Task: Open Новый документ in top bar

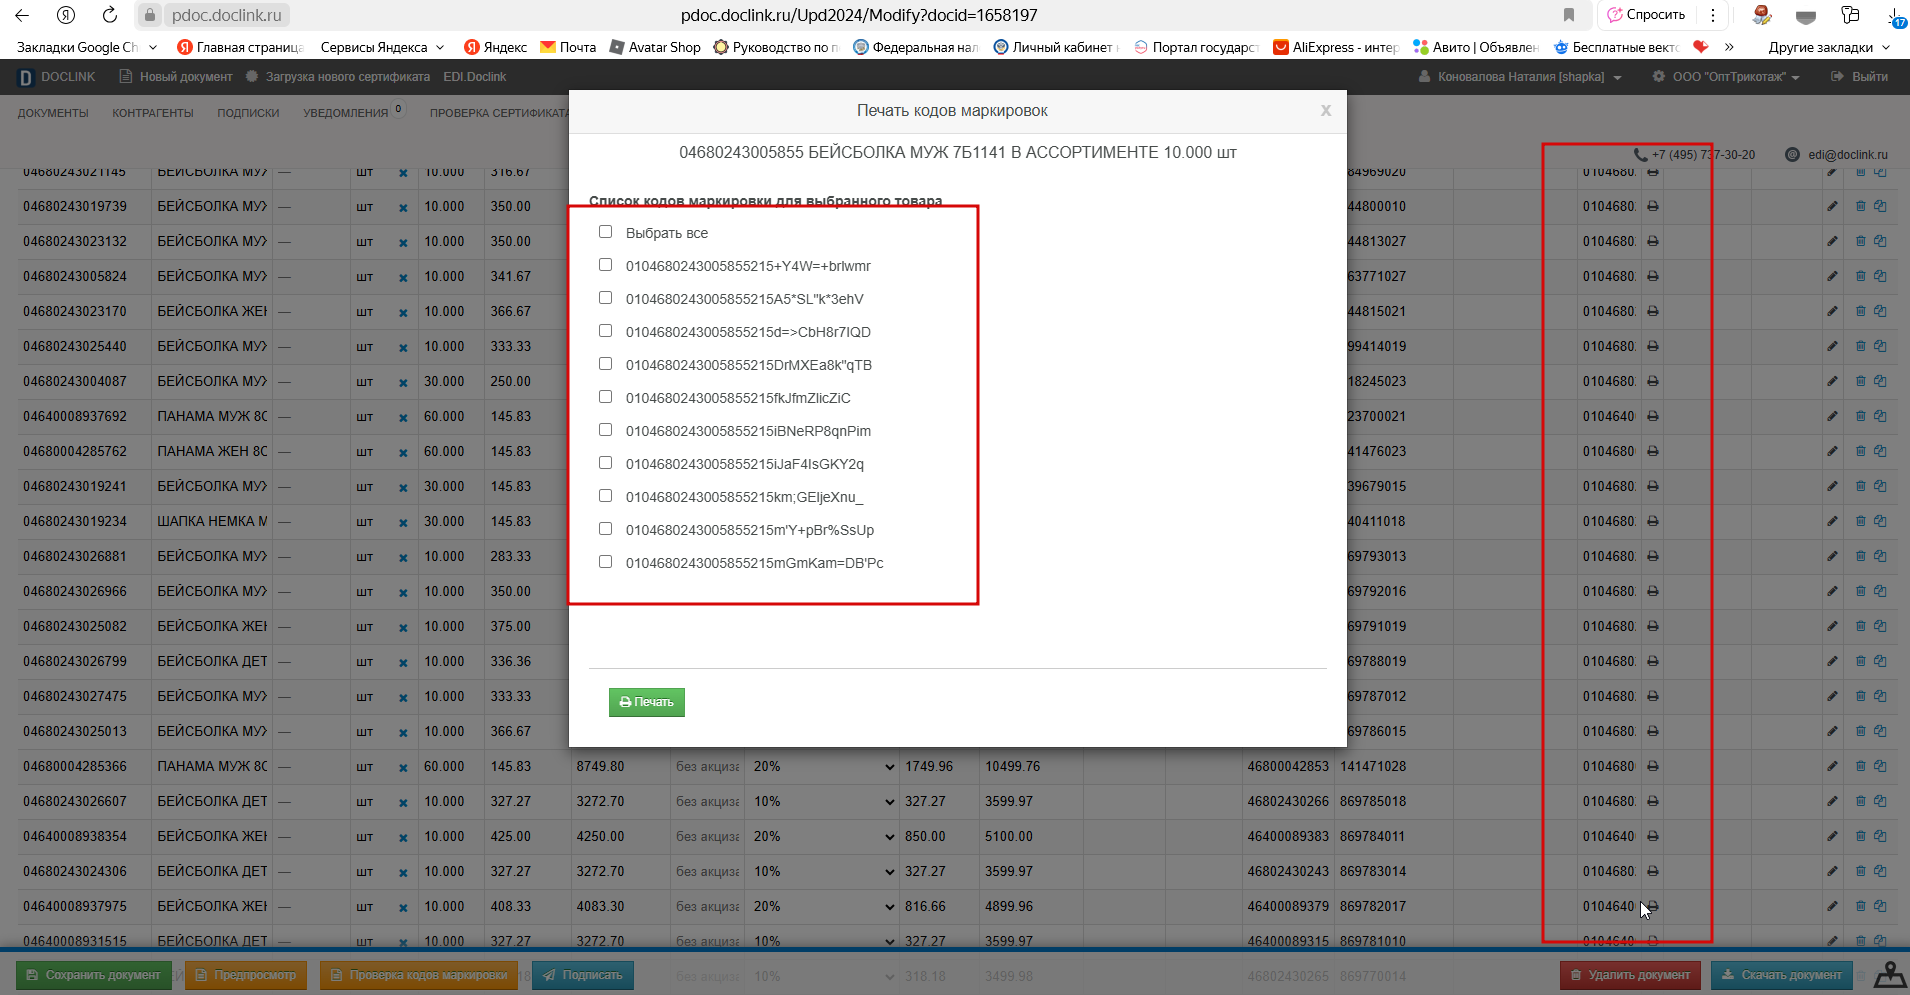Action: coord(176,77)
